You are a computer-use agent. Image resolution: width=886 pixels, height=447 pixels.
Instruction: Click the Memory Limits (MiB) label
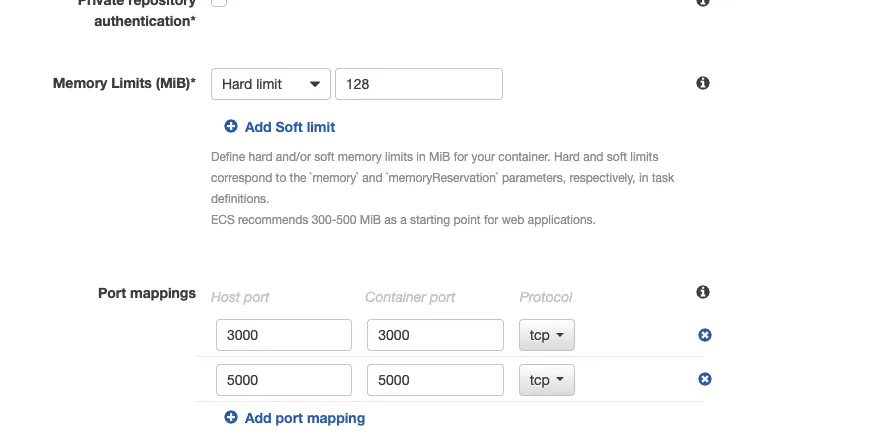(124, 83)
